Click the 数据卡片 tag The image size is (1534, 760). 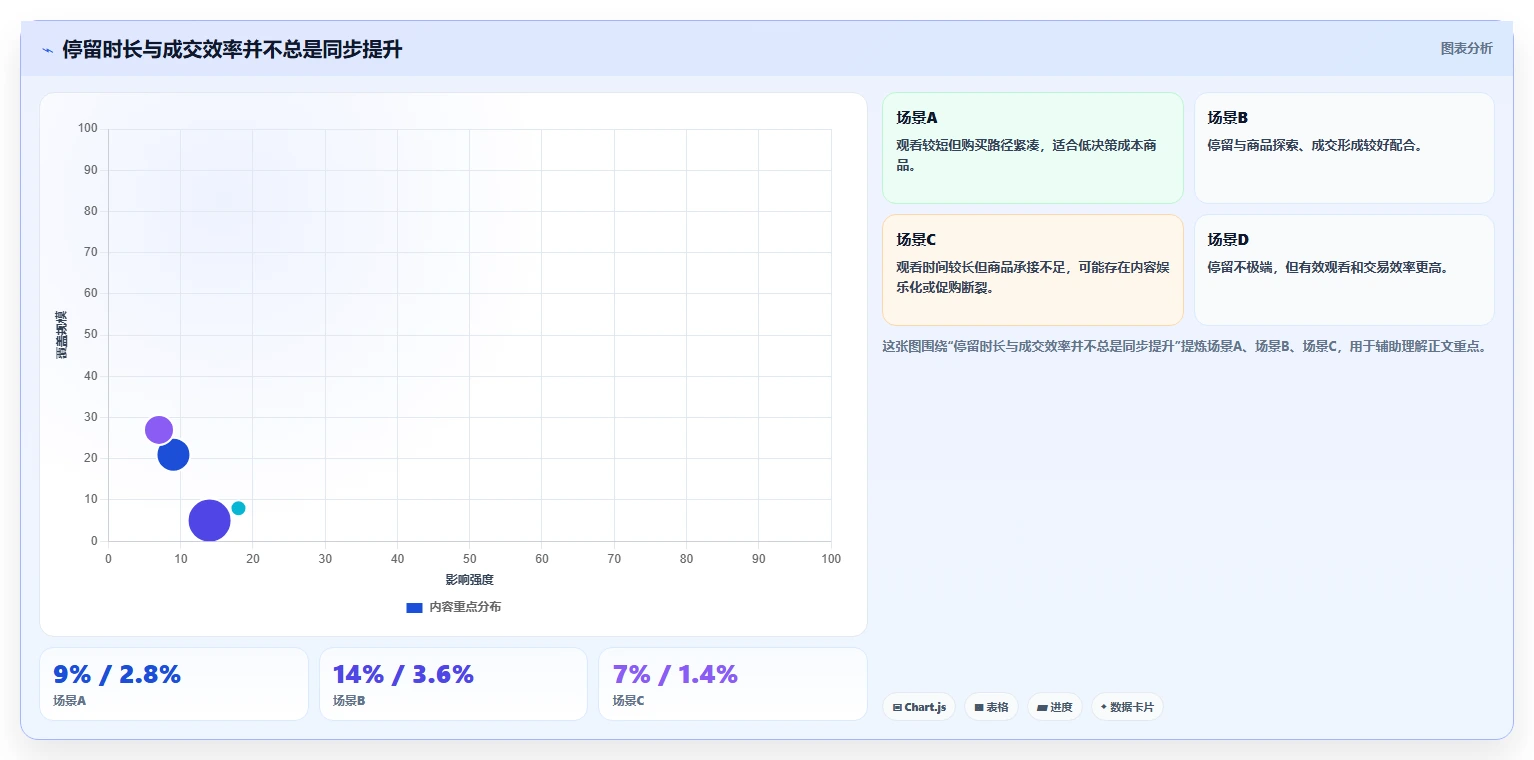point(1127,707)
